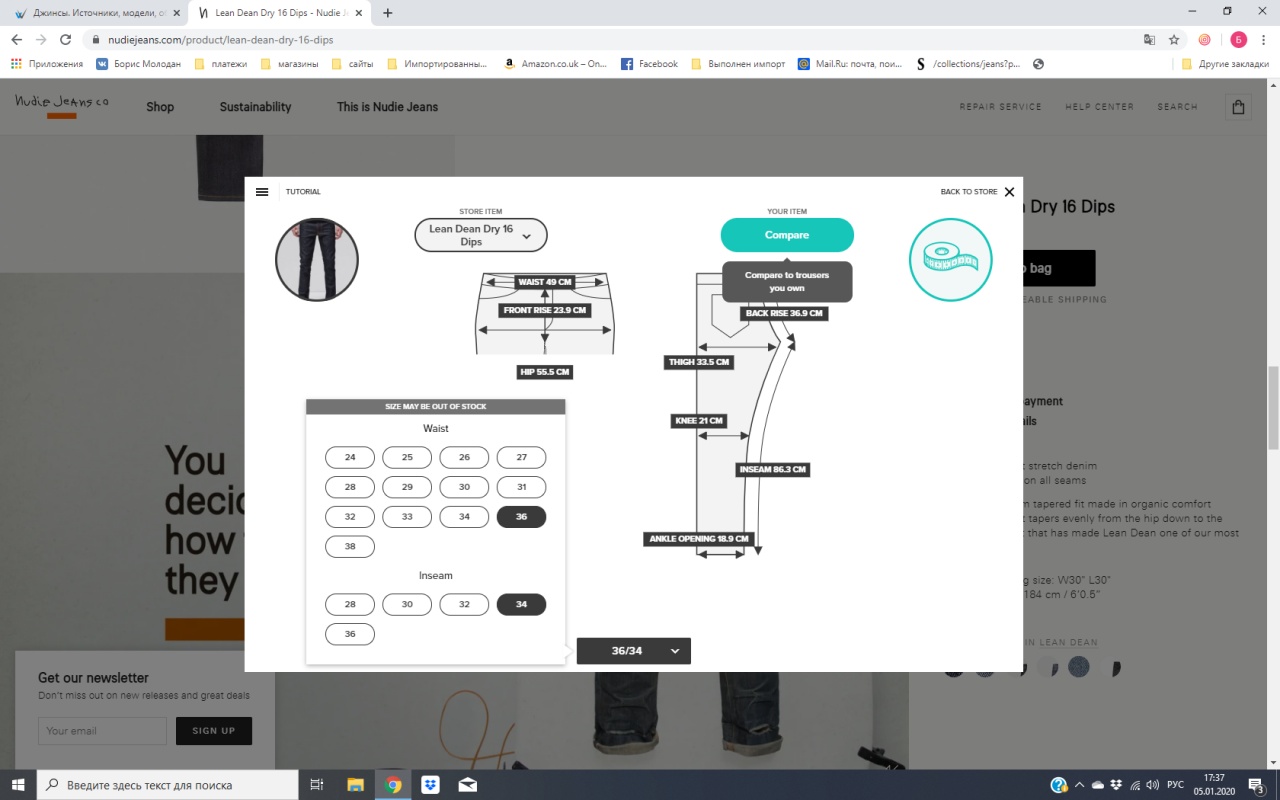Click the page vertical scrollbar thumb
Image resolution: width=1280 pixels, height=800 pixels.
click(x=1273, y=408)
